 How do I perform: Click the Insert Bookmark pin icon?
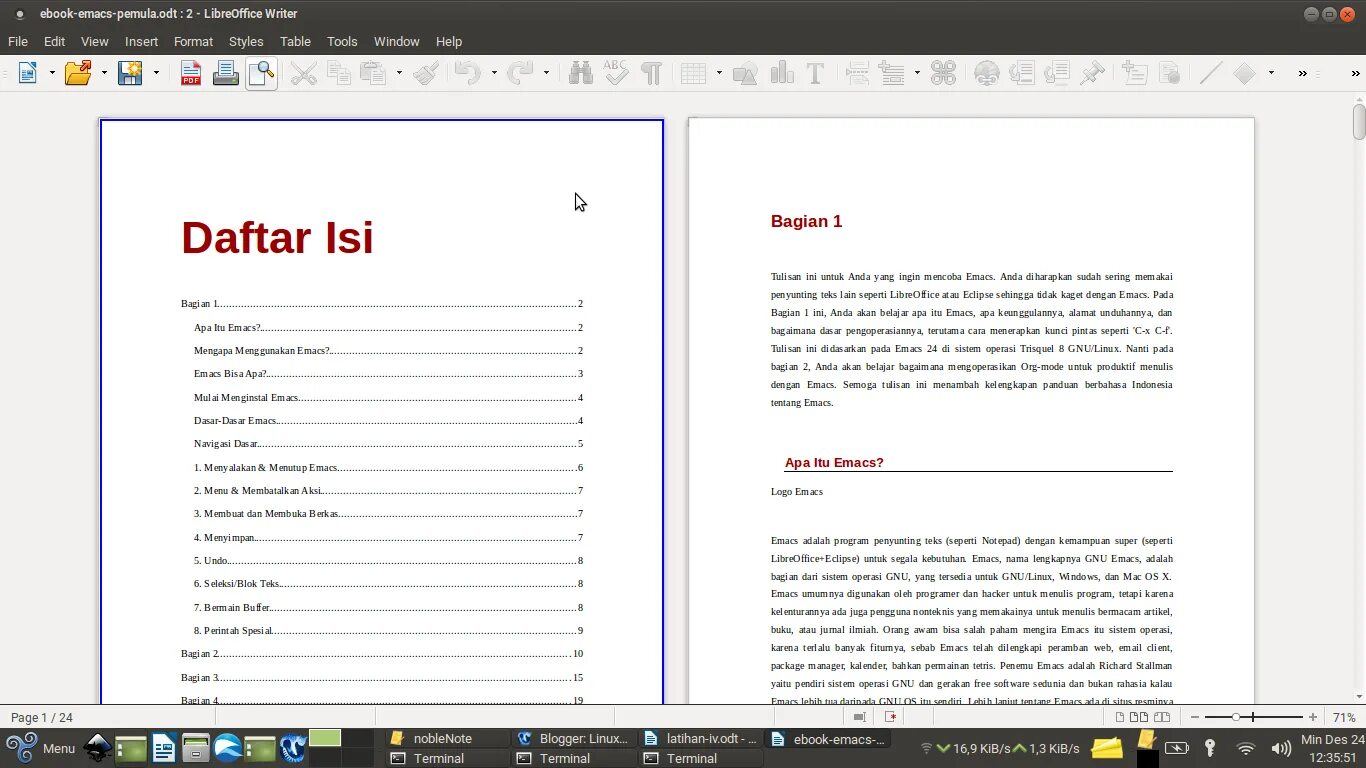[1092, 73]
